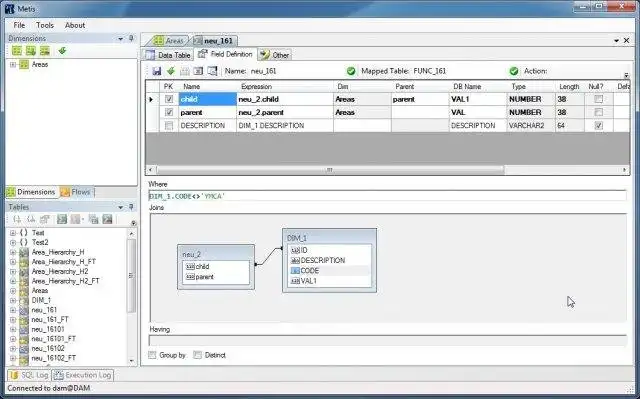Click into the Having input field
Image resolution: width=640 pixels, height=399 pixels.
[387, 341]
